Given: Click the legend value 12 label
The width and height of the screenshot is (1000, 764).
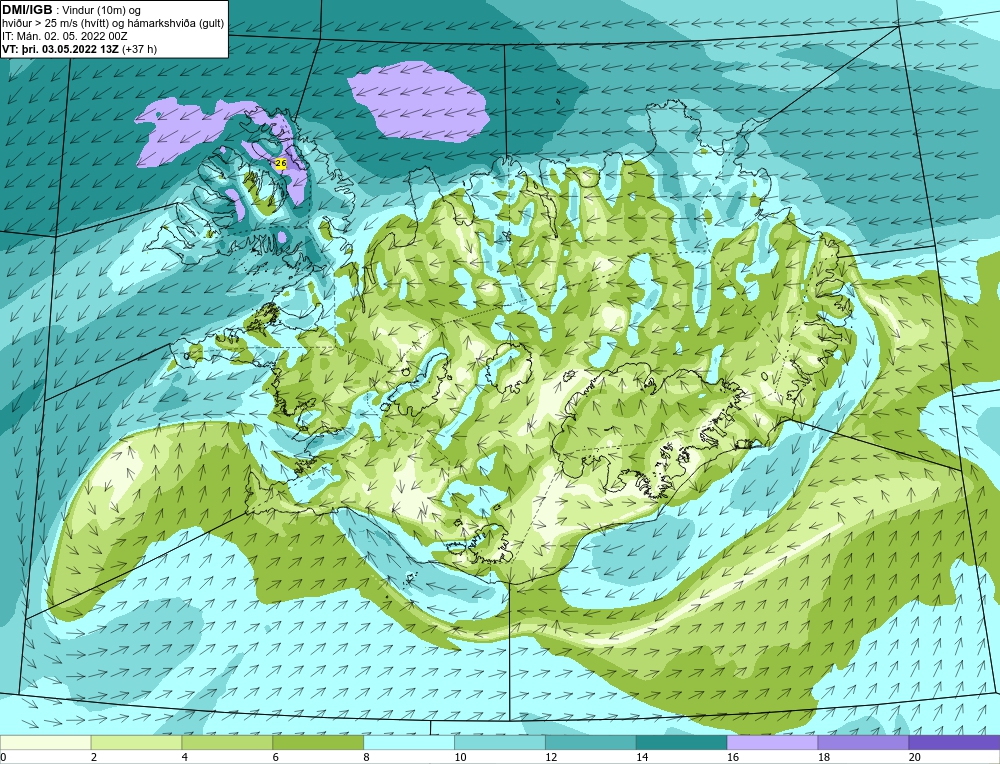Looking at the screenshot, I should coord(550,757).
